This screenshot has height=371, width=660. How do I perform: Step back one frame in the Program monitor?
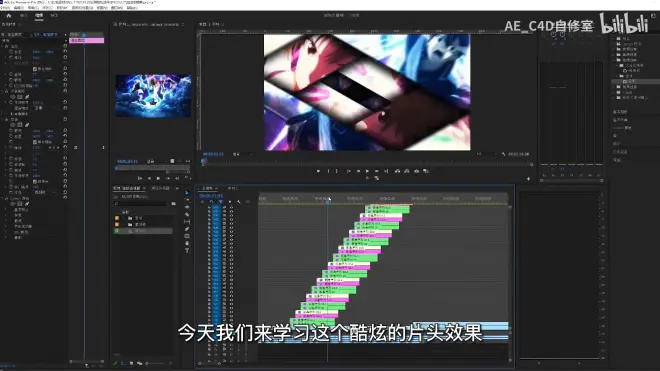point(358,171)
